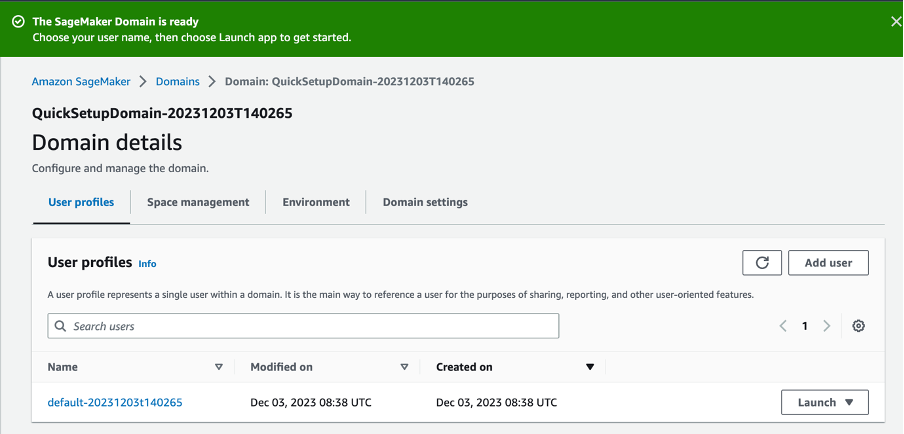
Task: Sort by Modified on column arrow
Action: 404,367
